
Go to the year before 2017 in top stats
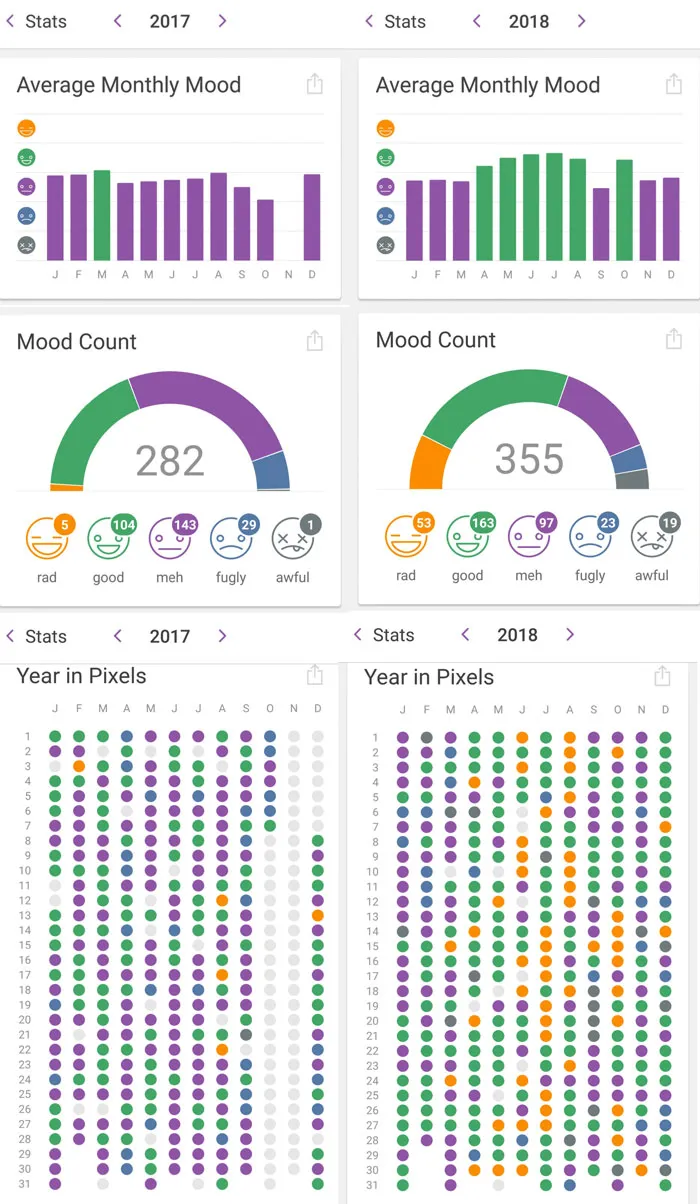tap(117, 21)
